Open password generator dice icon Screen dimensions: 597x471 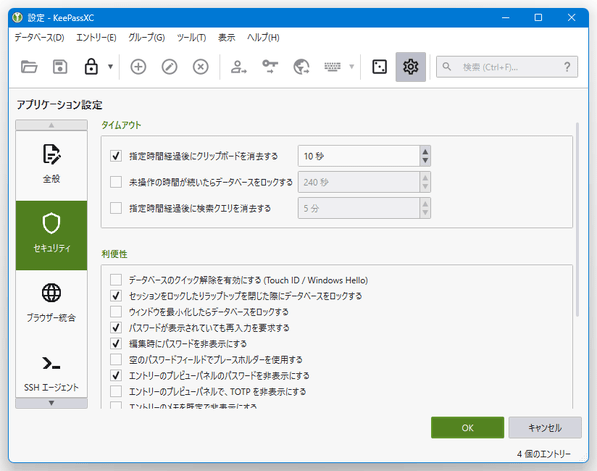click(379, 67)
